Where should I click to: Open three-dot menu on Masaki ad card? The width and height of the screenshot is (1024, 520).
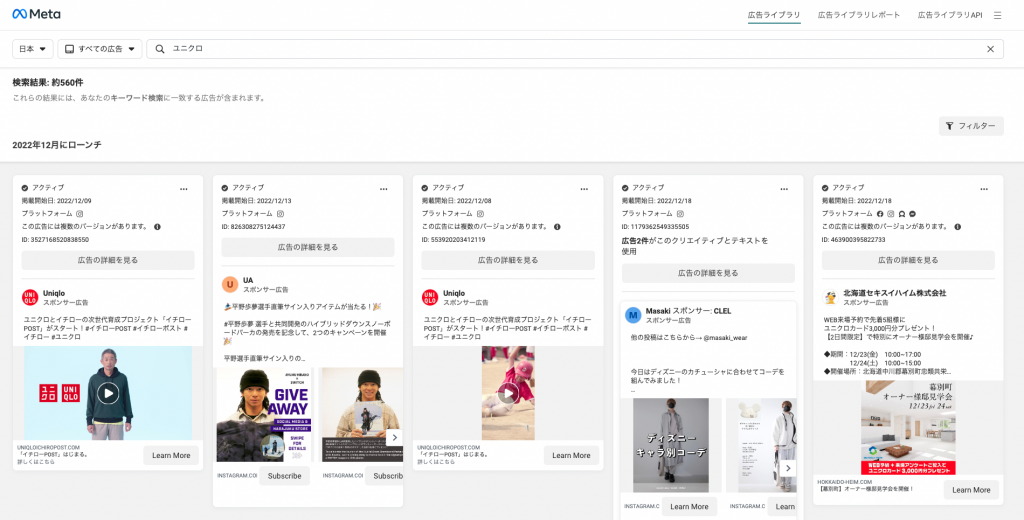coord(784,189)
